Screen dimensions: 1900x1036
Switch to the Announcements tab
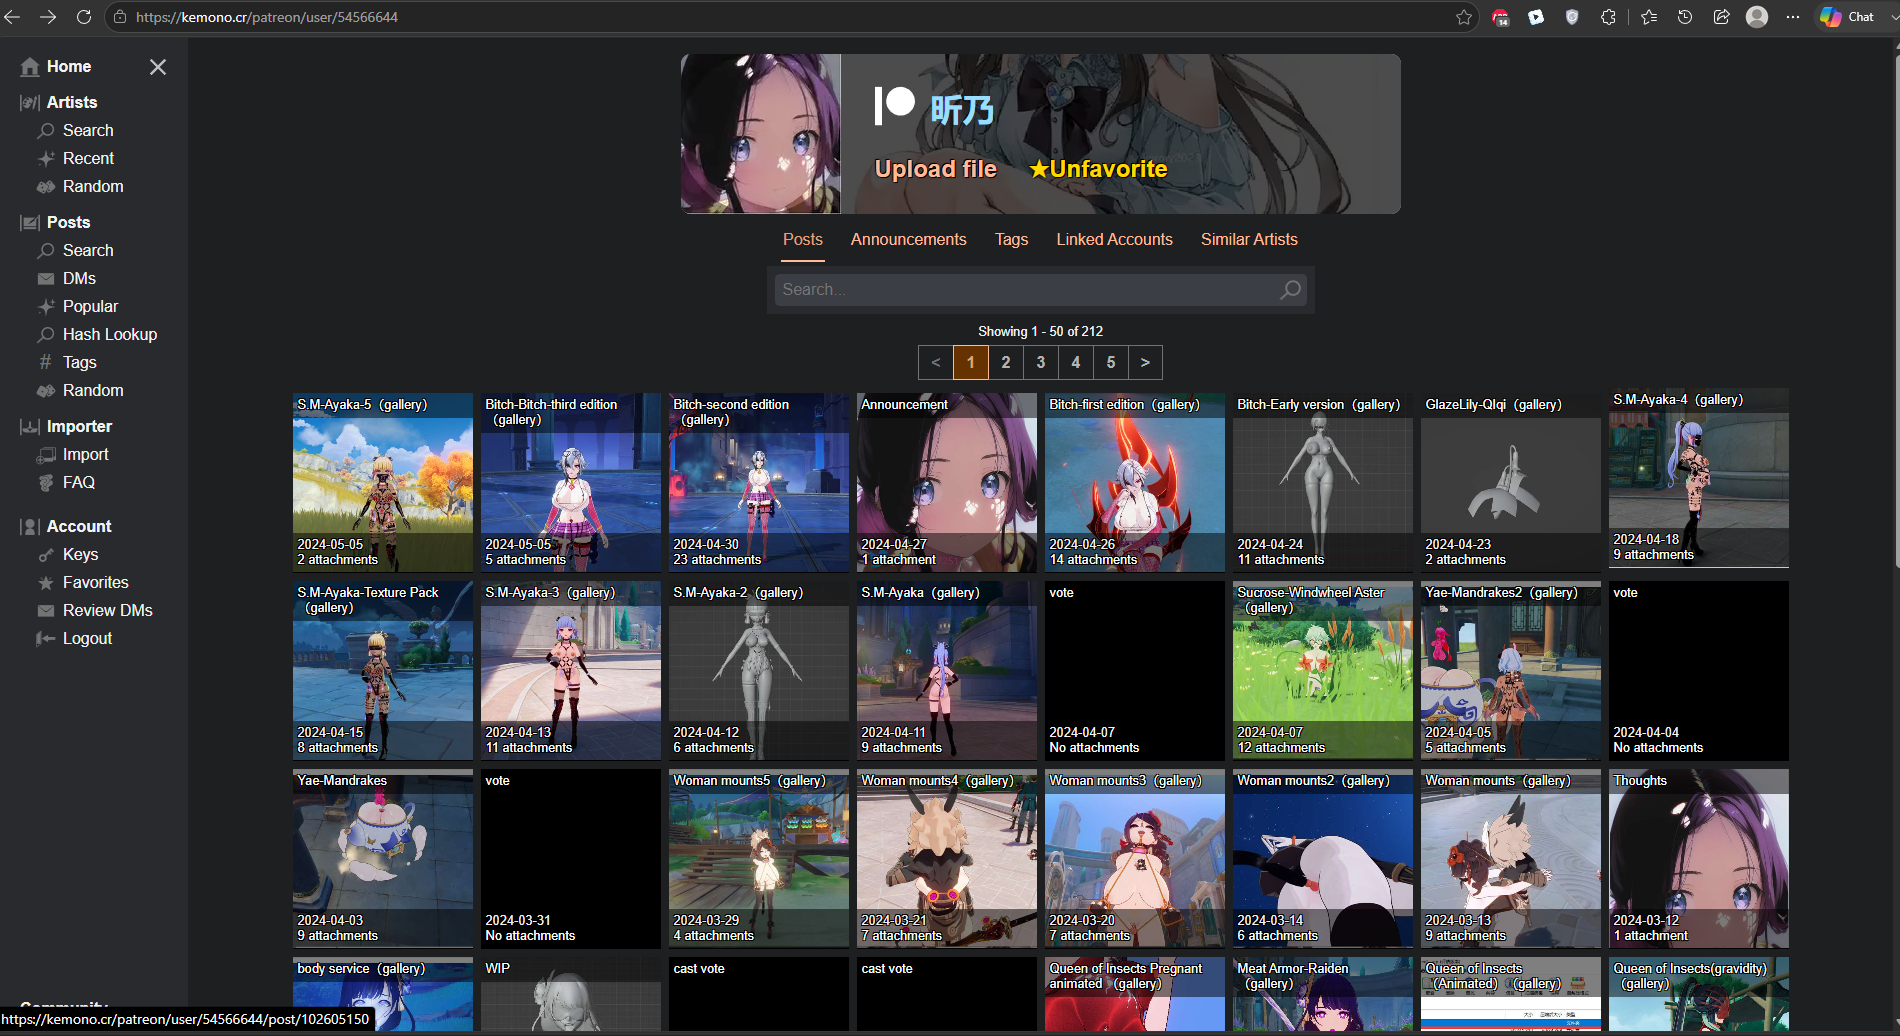pos(909,240)
